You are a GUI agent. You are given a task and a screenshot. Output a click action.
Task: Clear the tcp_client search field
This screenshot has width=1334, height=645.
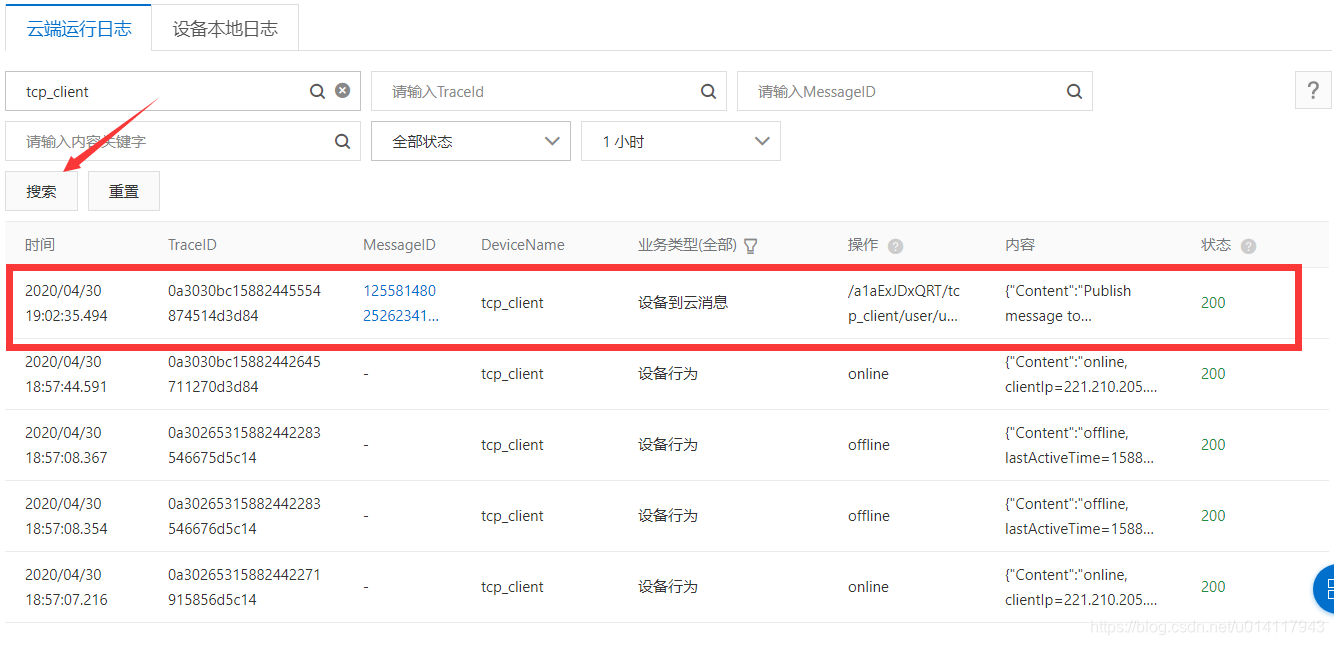(343, 90)
